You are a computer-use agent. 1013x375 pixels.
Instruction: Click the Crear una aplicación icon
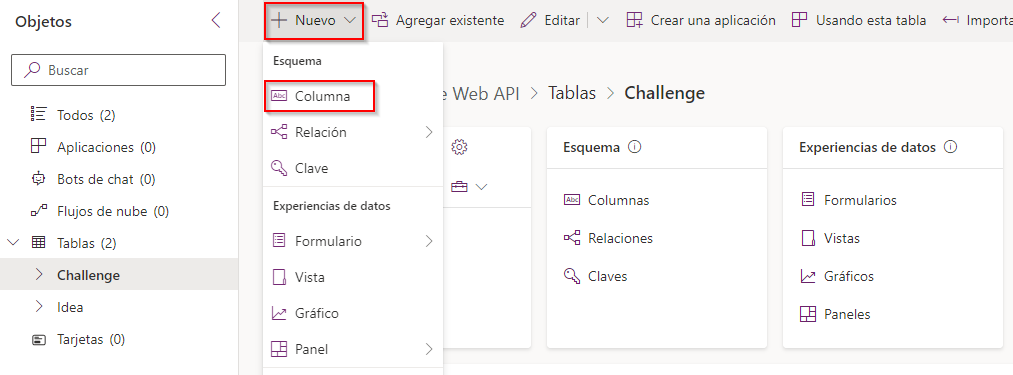[x=634, y=21]
